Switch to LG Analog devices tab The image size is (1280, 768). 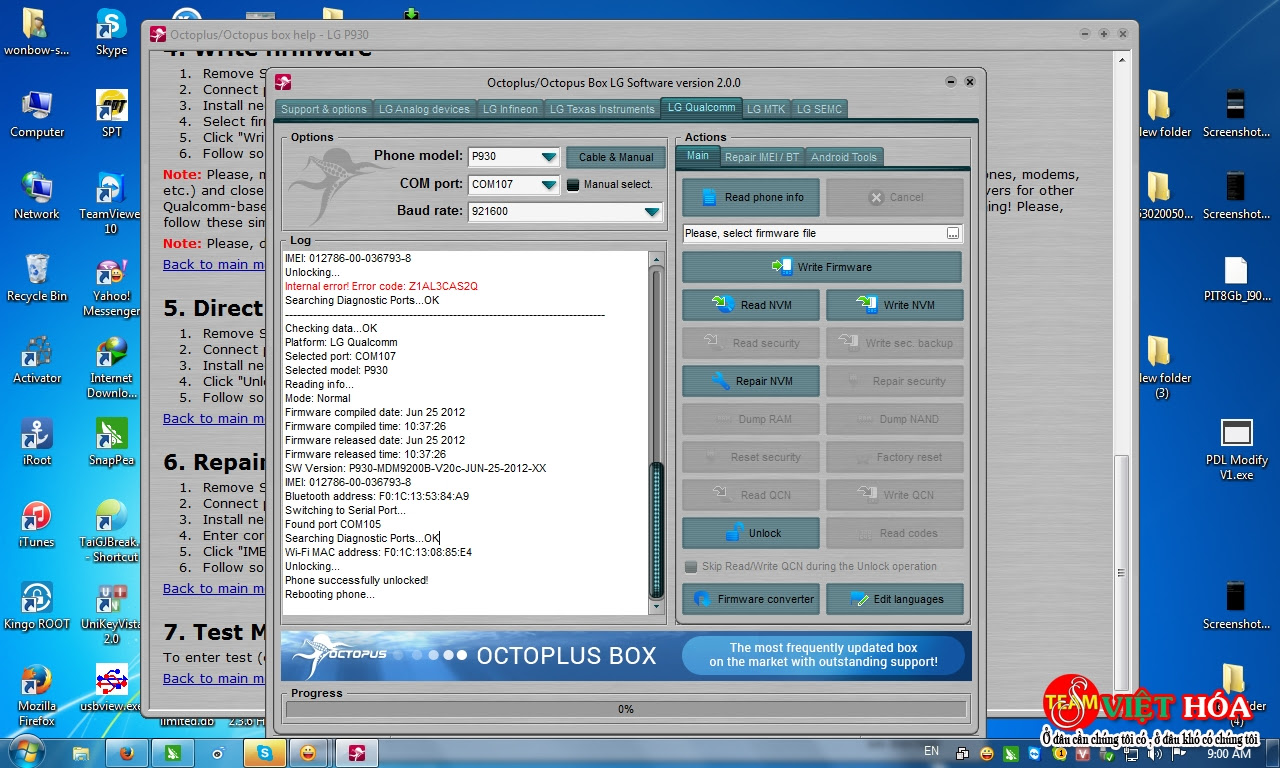point(424,109)
